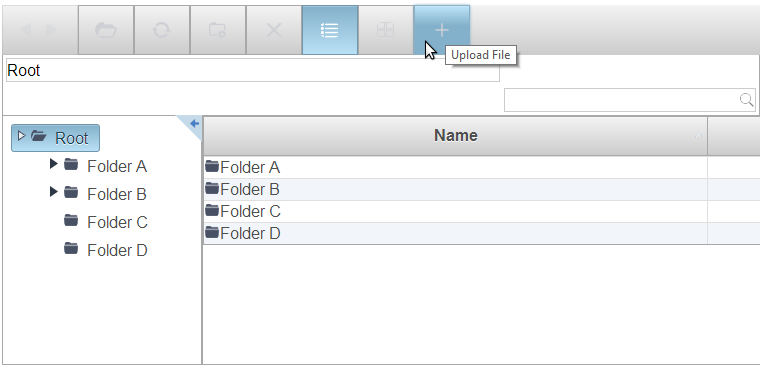
Task: Click the Upload File plus button
Action: click(442, 30)
